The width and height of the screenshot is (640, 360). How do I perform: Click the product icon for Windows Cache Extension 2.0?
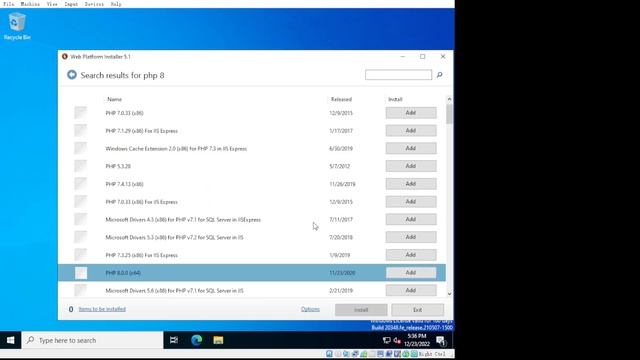81,148
